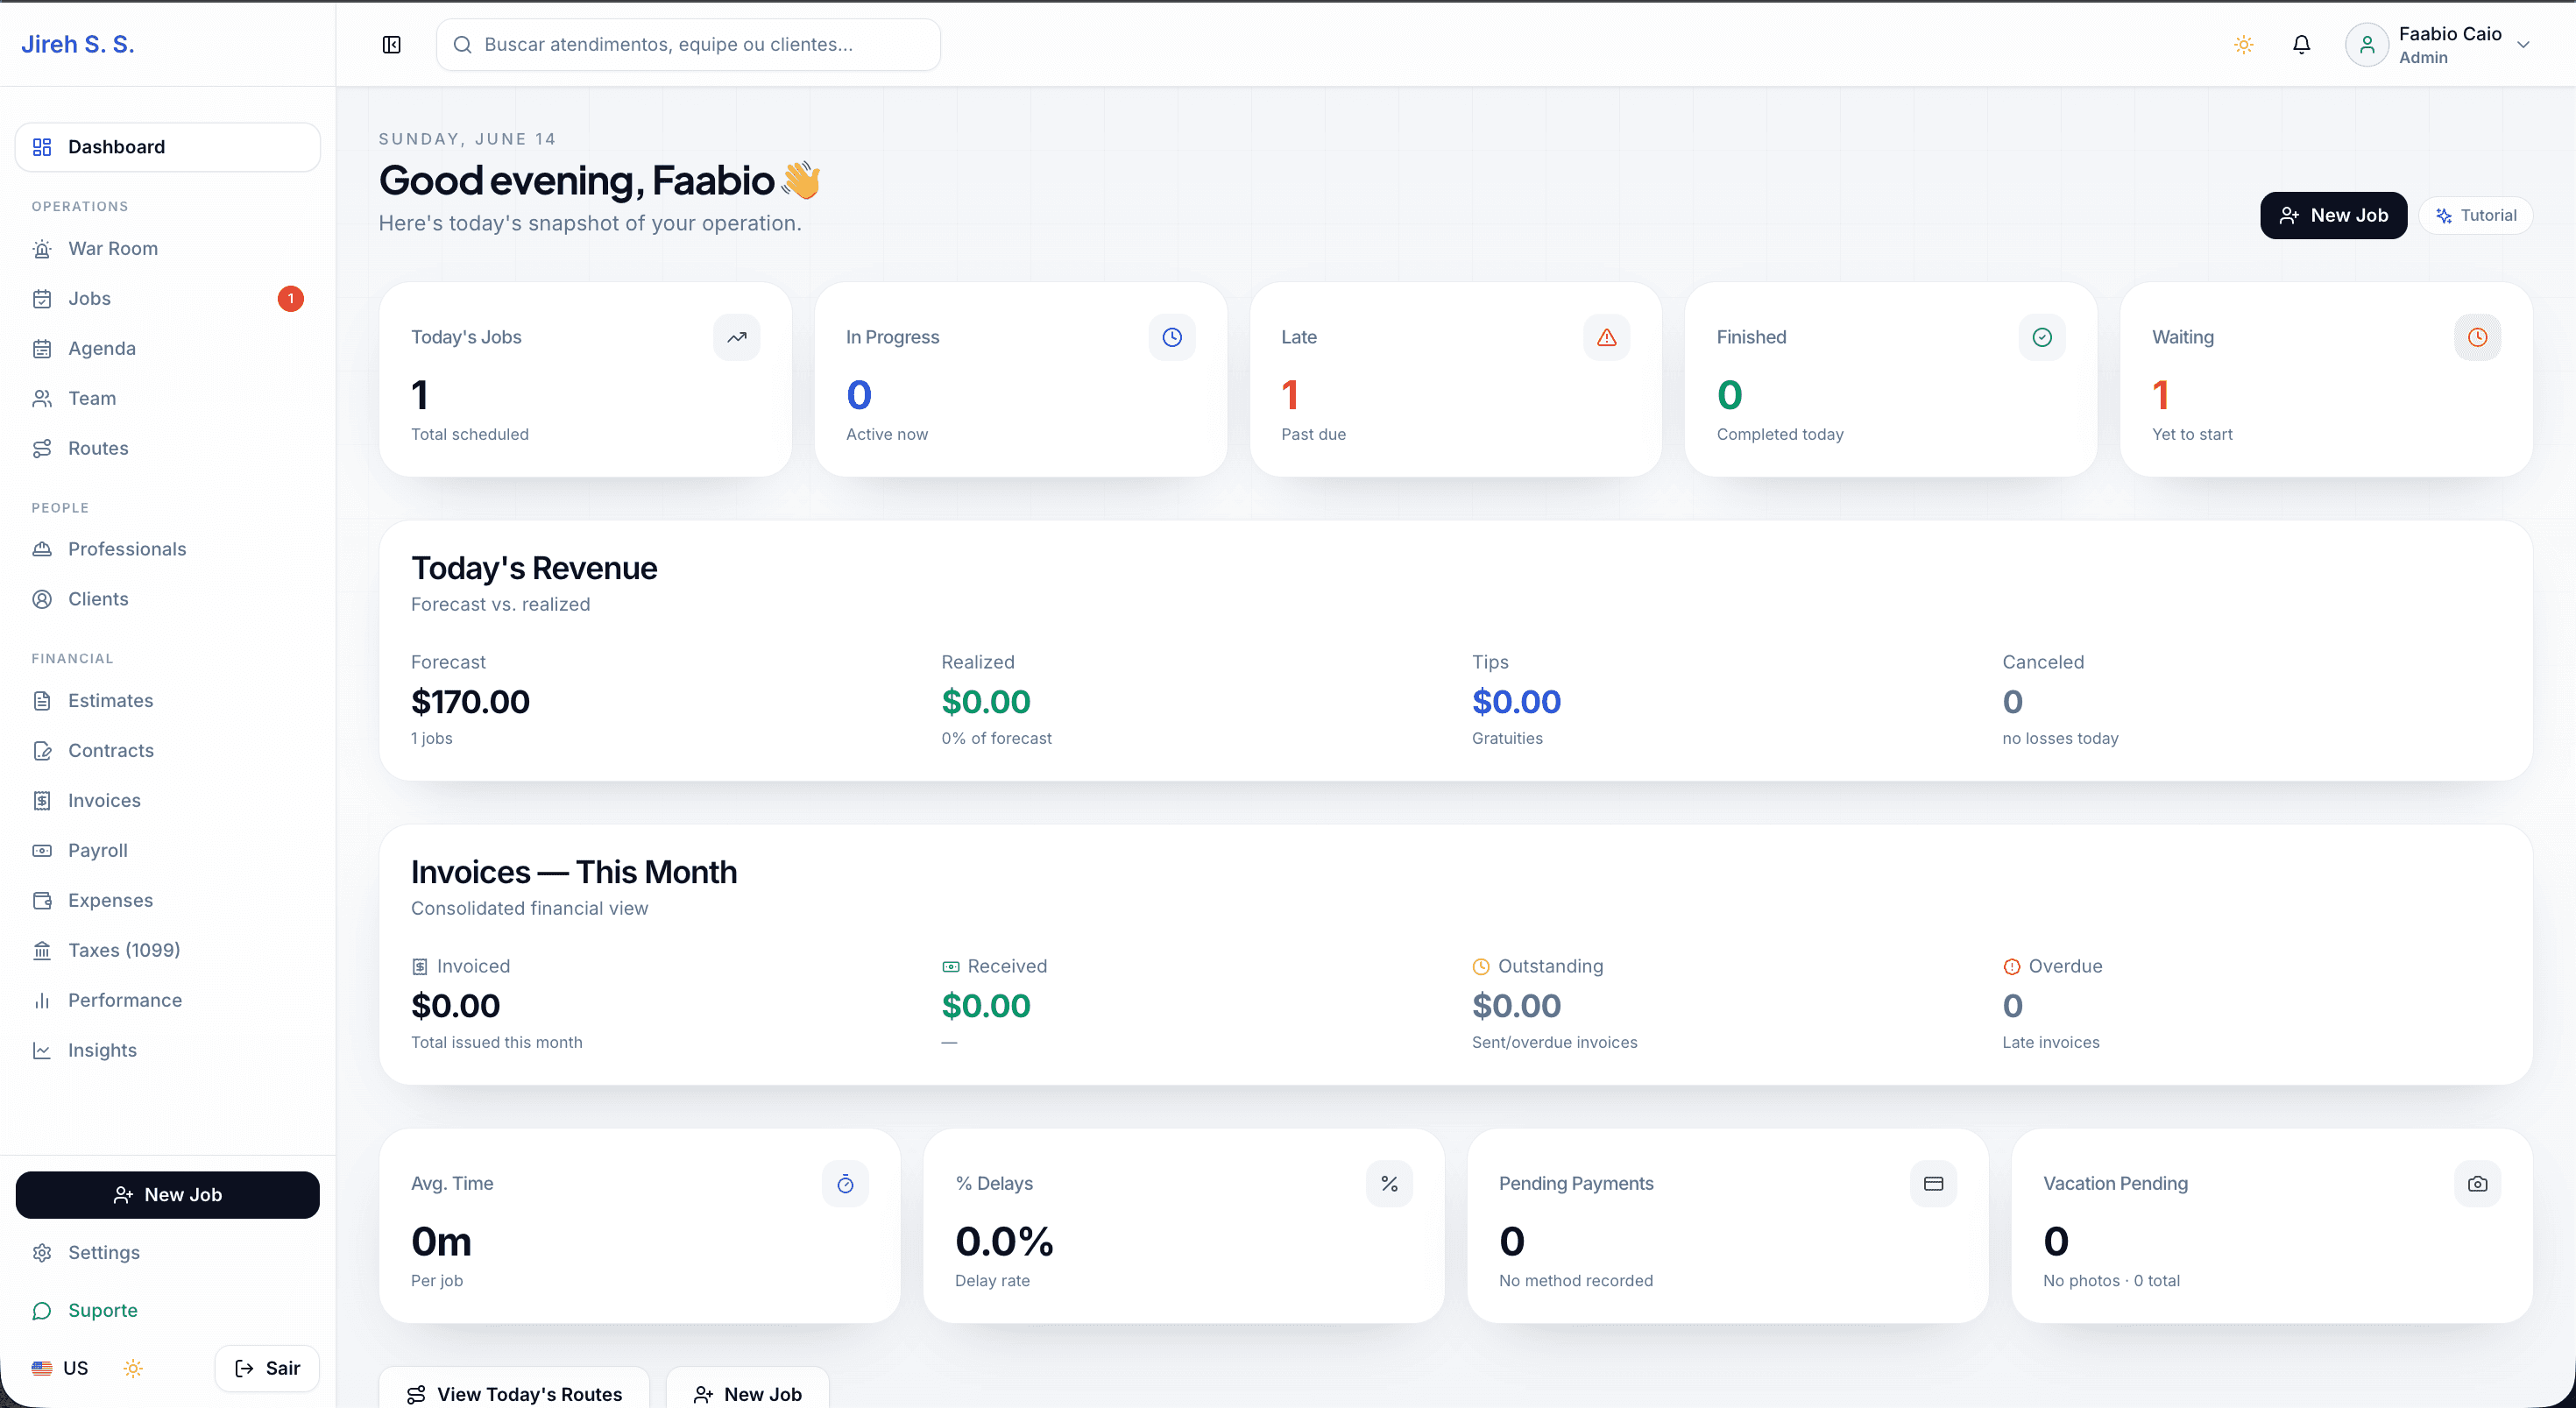Viewport: 2576px width, 1408px height.
Task: Click the Finished check-circle icon
Action: (x=2042, y=337)
